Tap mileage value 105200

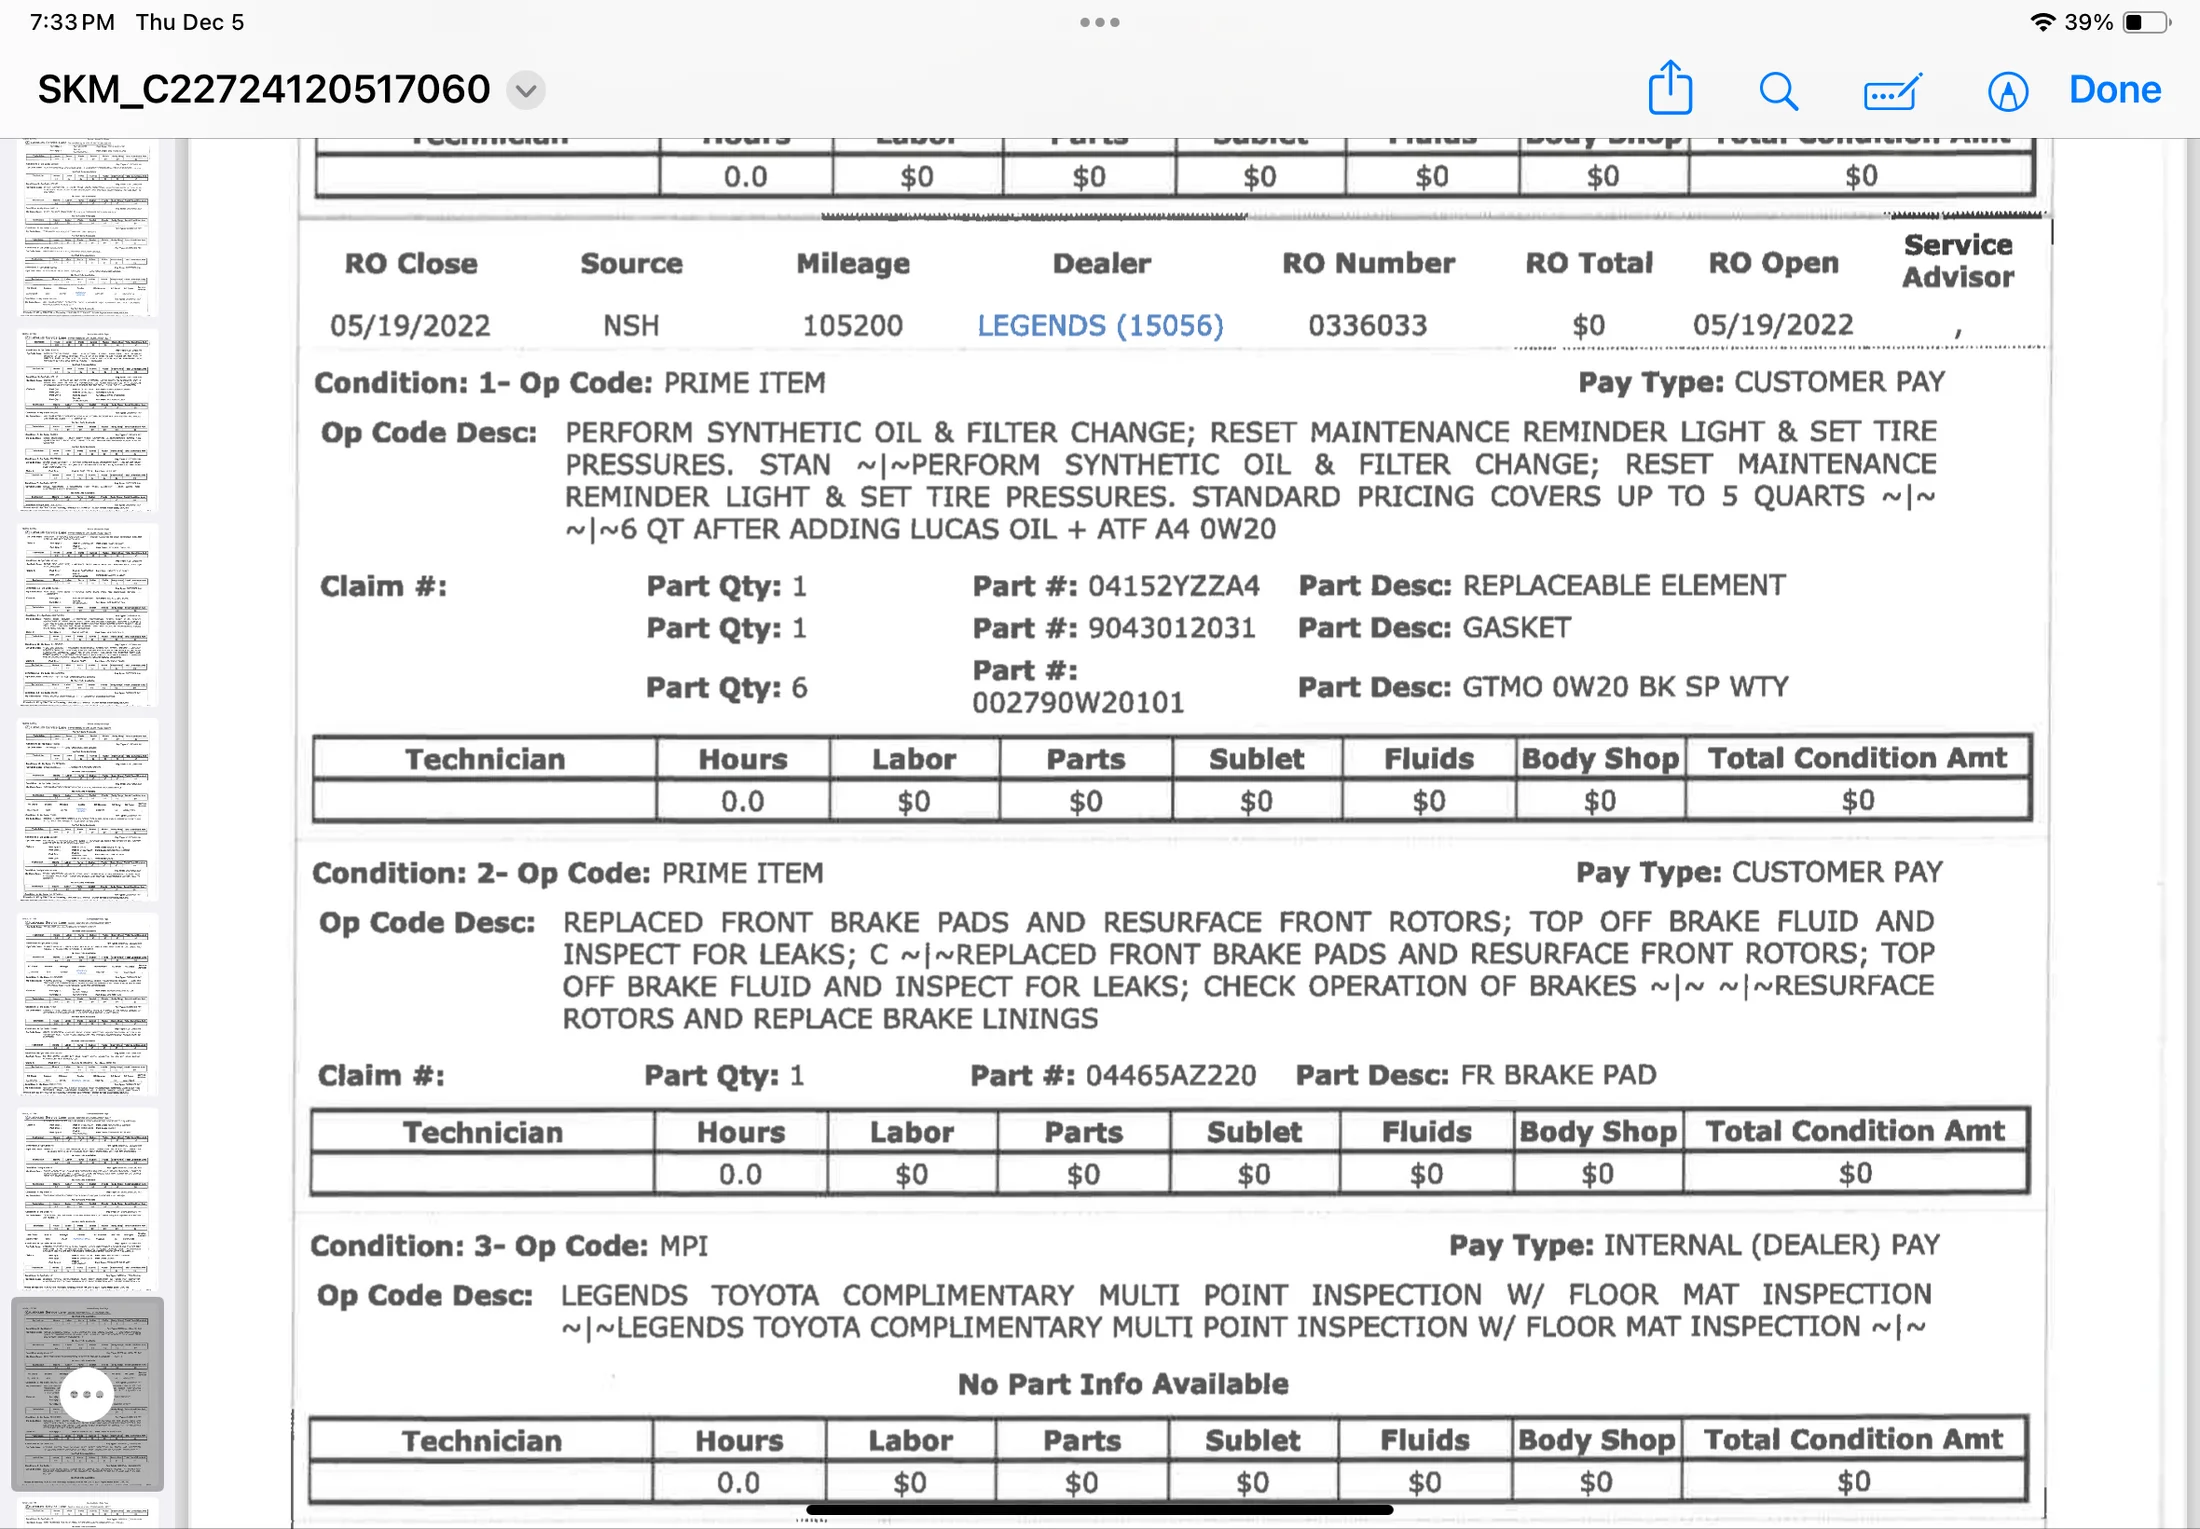tap(852, 325)
